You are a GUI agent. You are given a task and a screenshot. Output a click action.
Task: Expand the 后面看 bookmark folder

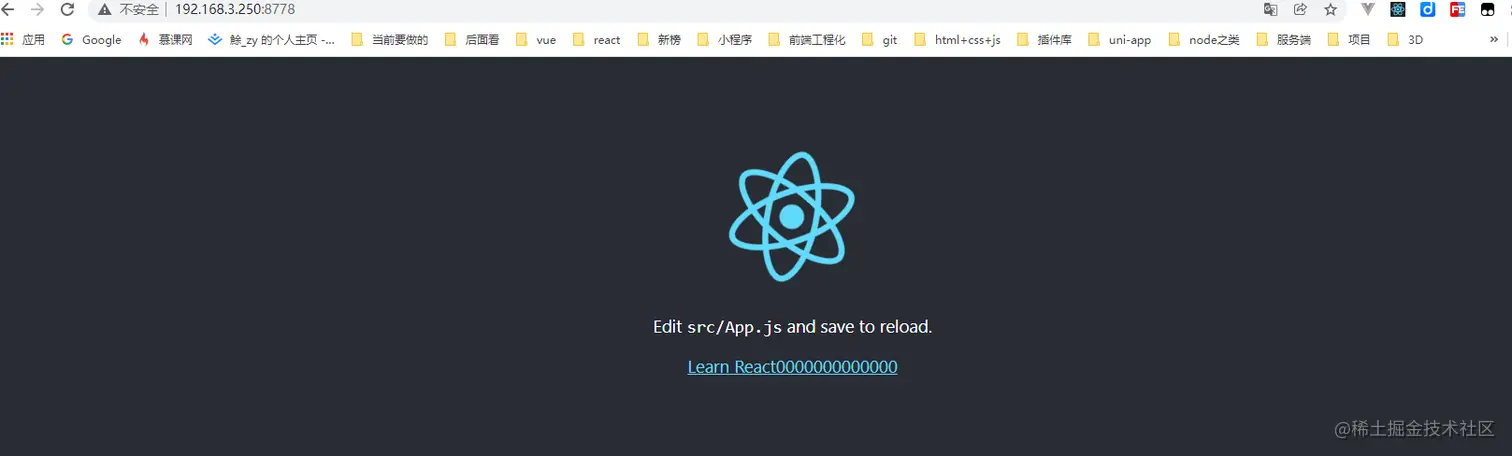(x=472, y=40)
